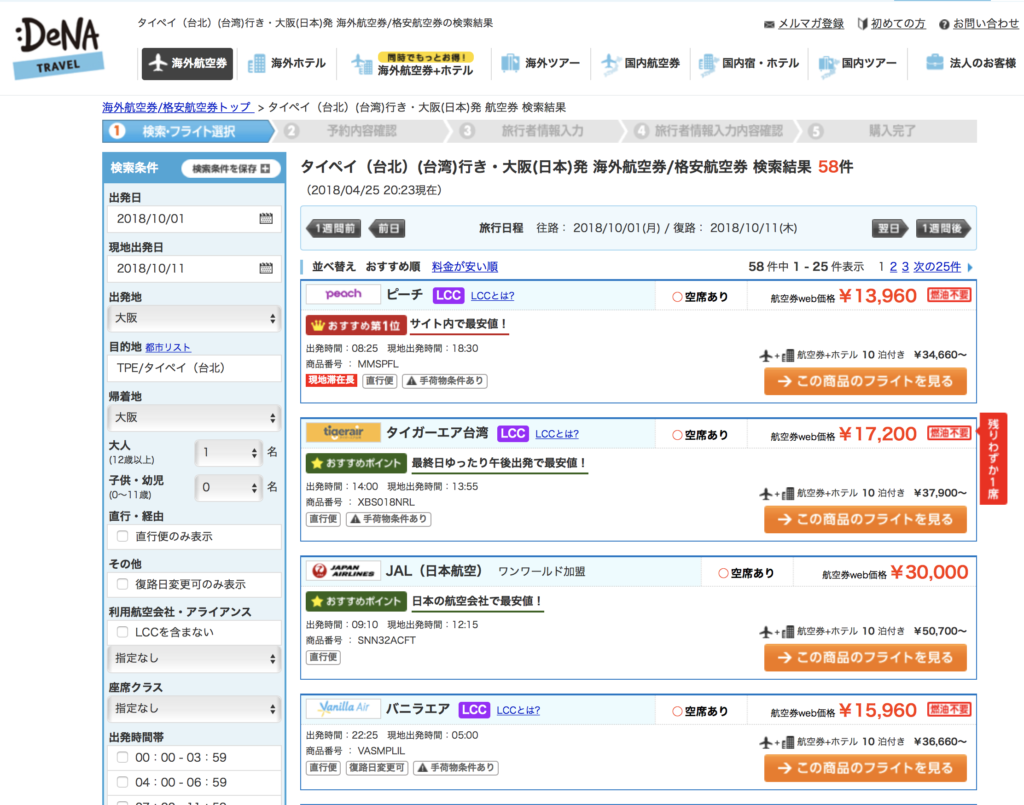Screen dimensions: 1024x805
Task: Click the おすすめ第1位 crown badge
Action: click(x=356, y=324)
